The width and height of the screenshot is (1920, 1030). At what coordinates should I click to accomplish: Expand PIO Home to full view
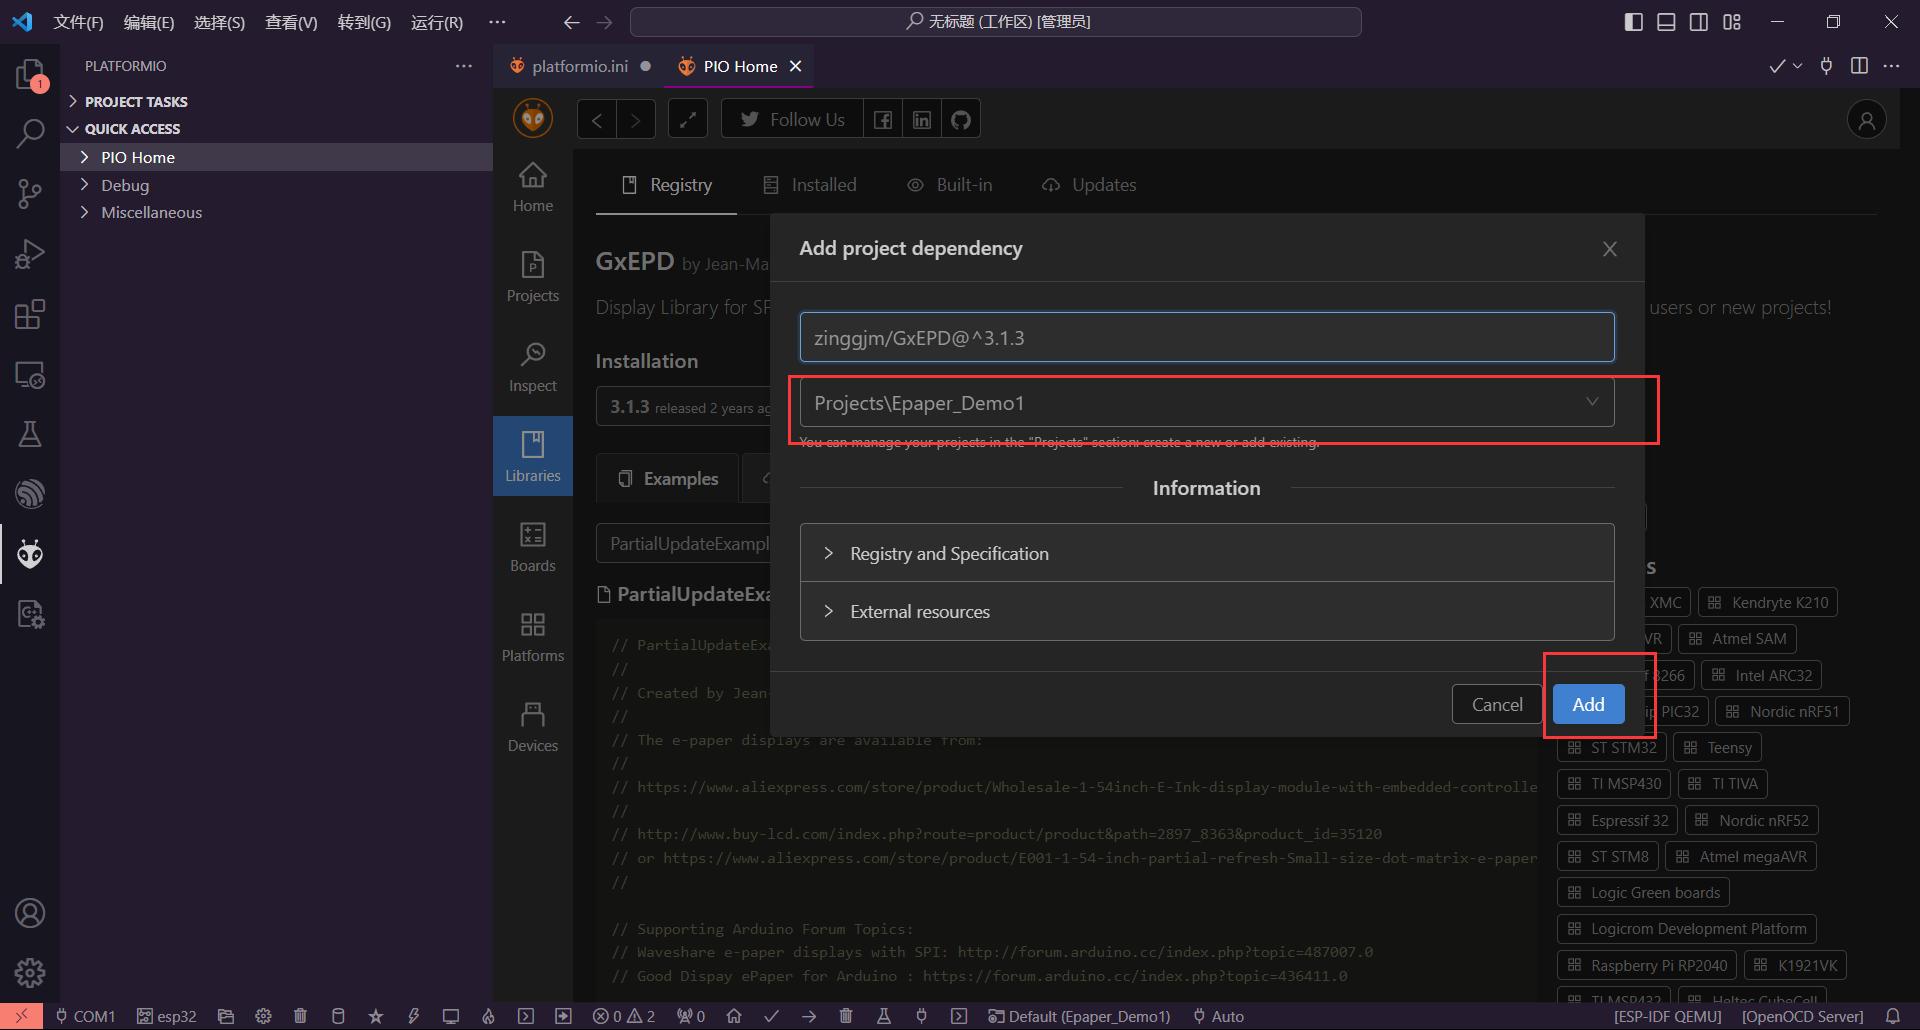(688, 120)
